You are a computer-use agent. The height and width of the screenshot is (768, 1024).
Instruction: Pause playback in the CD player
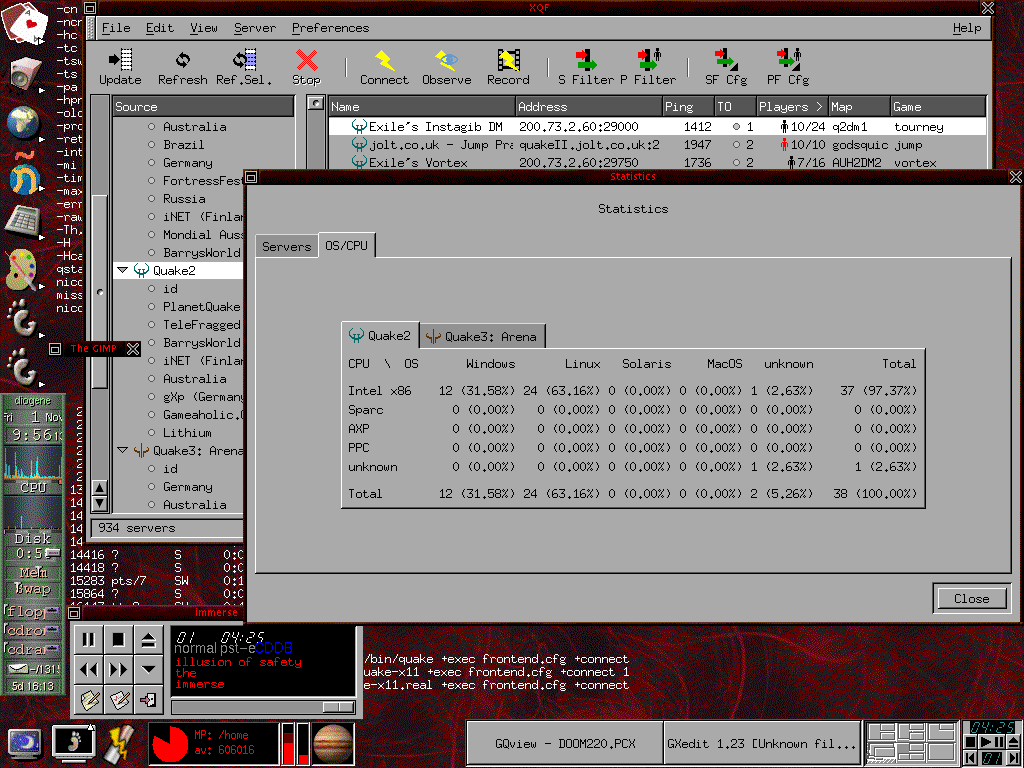point(88,639)
